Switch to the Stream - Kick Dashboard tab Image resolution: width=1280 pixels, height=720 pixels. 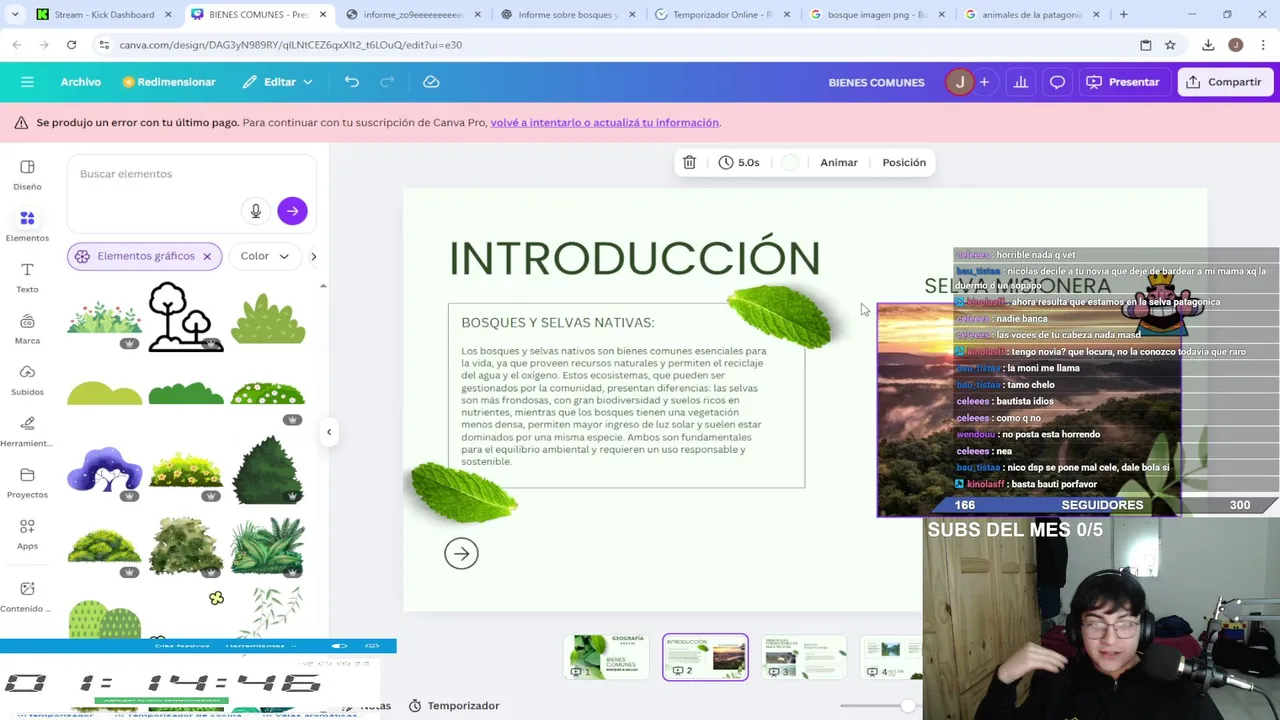tap(104, 15)
